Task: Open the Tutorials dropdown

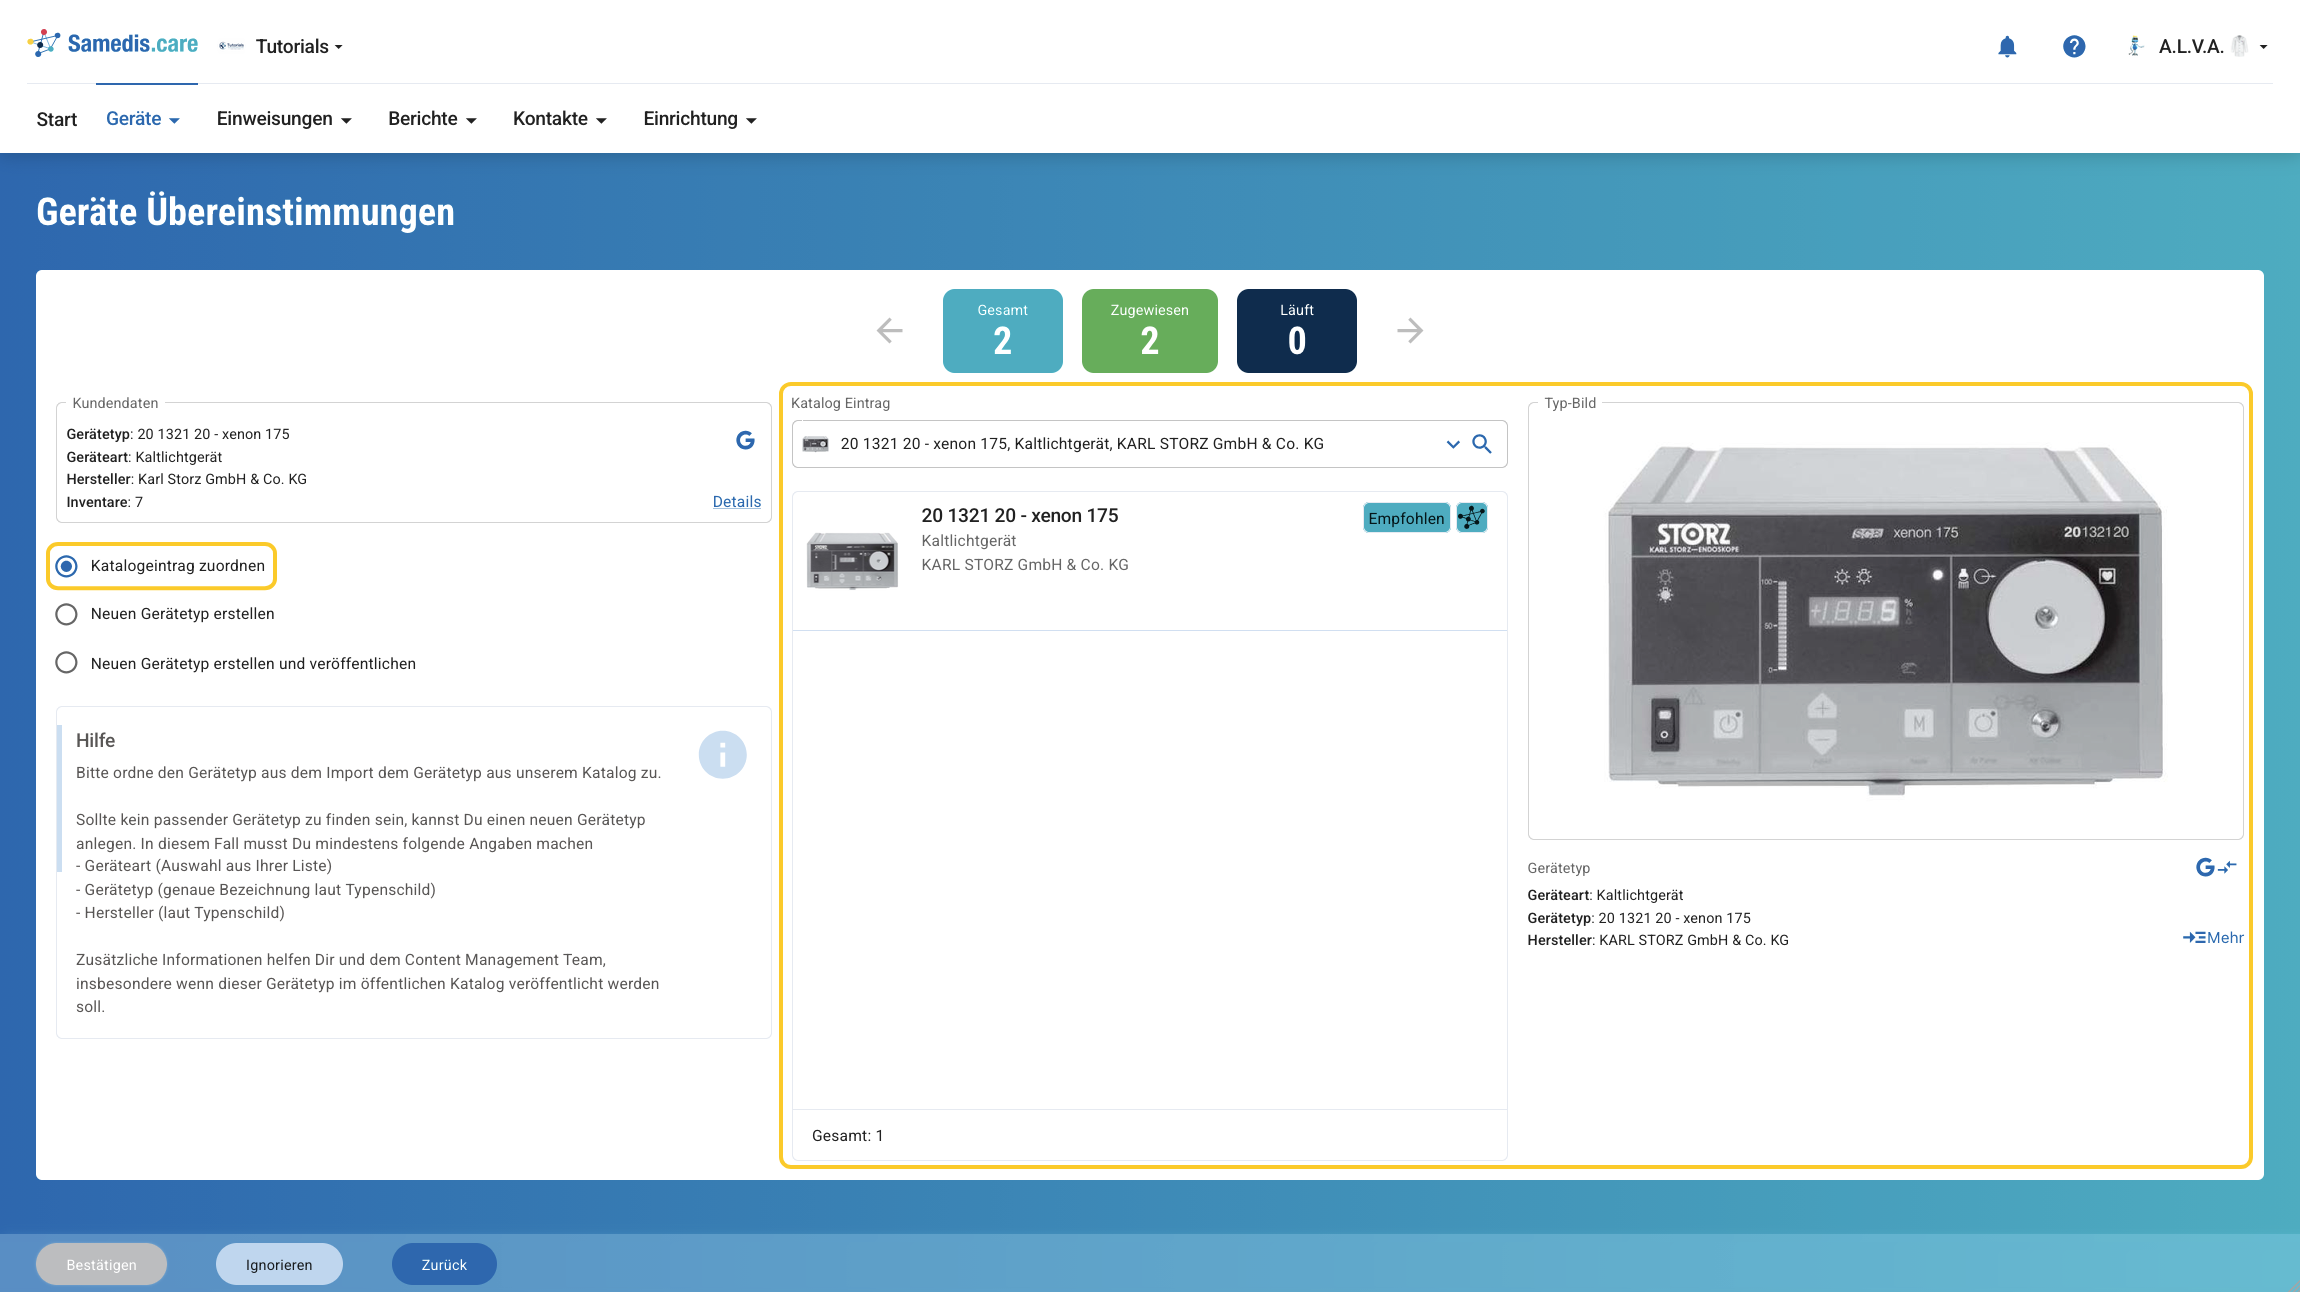Action: click(x=299, y=47)
